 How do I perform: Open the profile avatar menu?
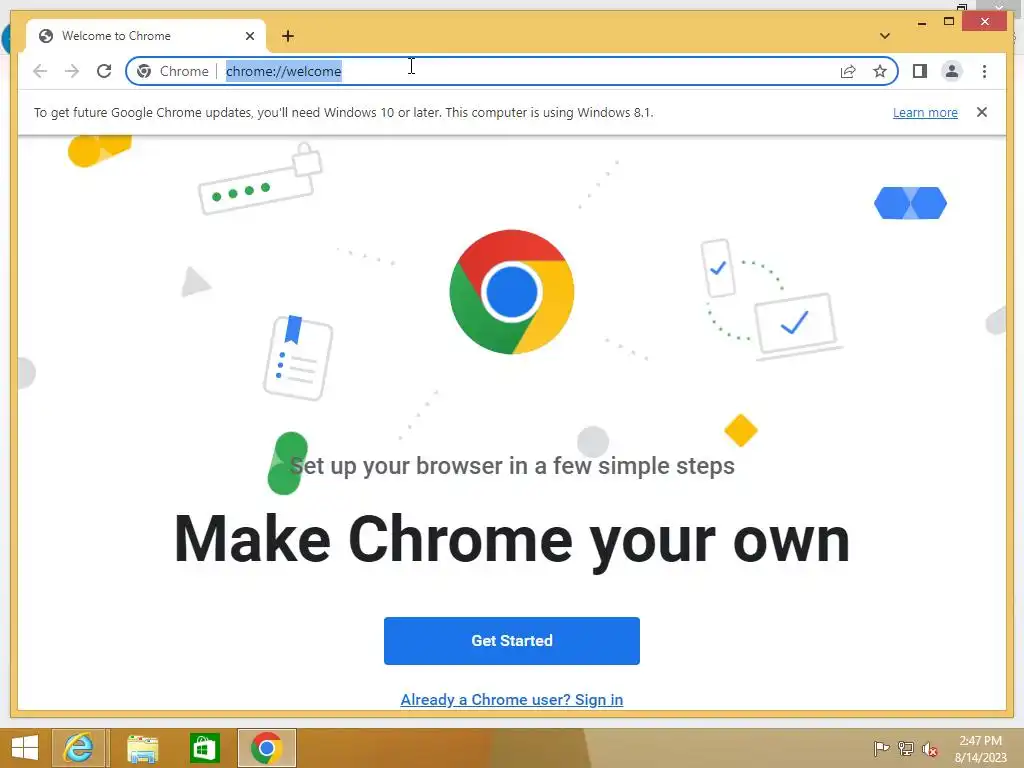click(x=952, y=71)
